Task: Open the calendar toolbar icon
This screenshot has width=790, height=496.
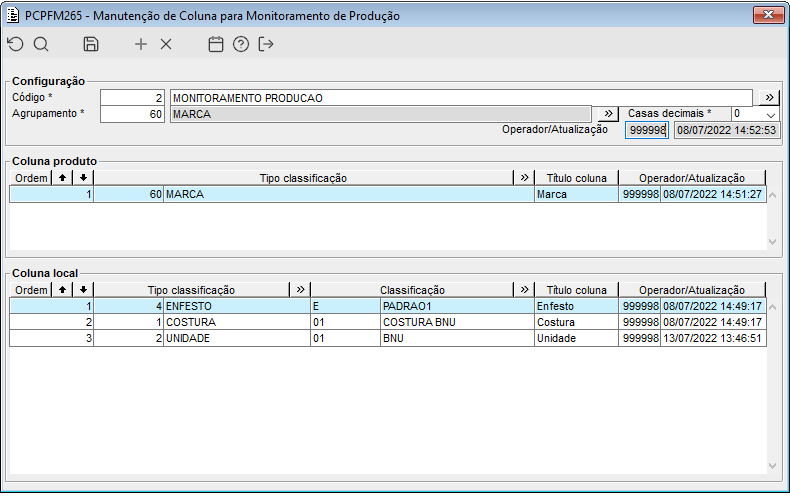Action: 216,44
